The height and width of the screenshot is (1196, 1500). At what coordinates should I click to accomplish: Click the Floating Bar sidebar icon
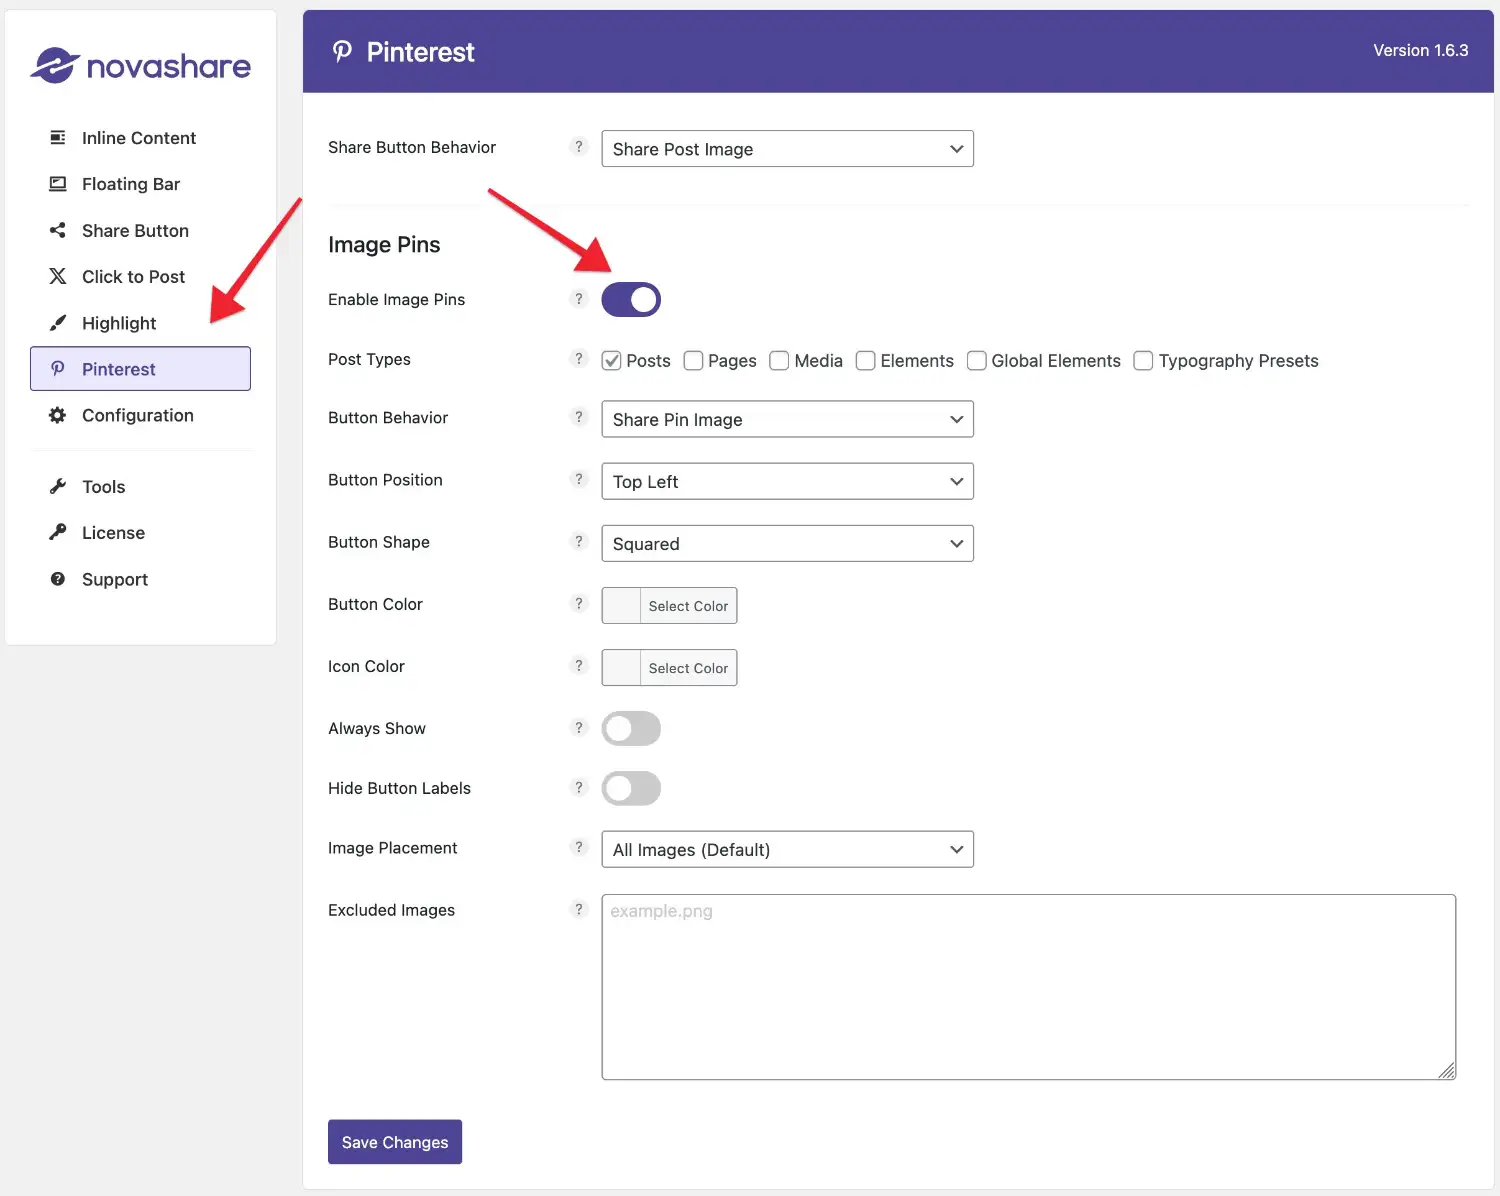point(58,184)
